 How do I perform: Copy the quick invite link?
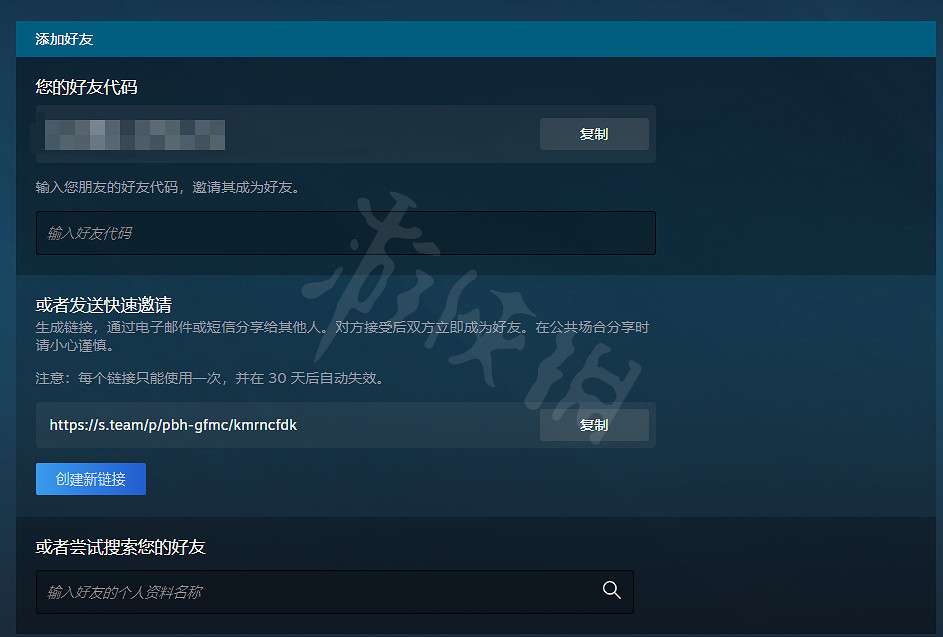click(594, 425)
